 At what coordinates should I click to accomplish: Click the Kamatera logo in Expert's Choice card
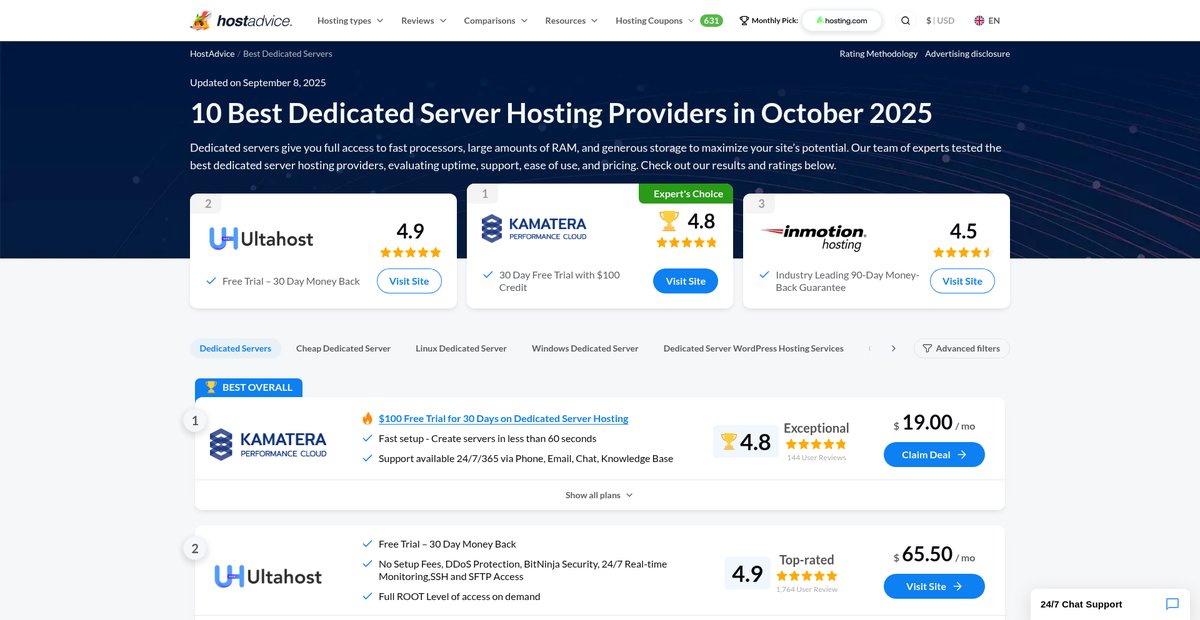click(534, 228)
